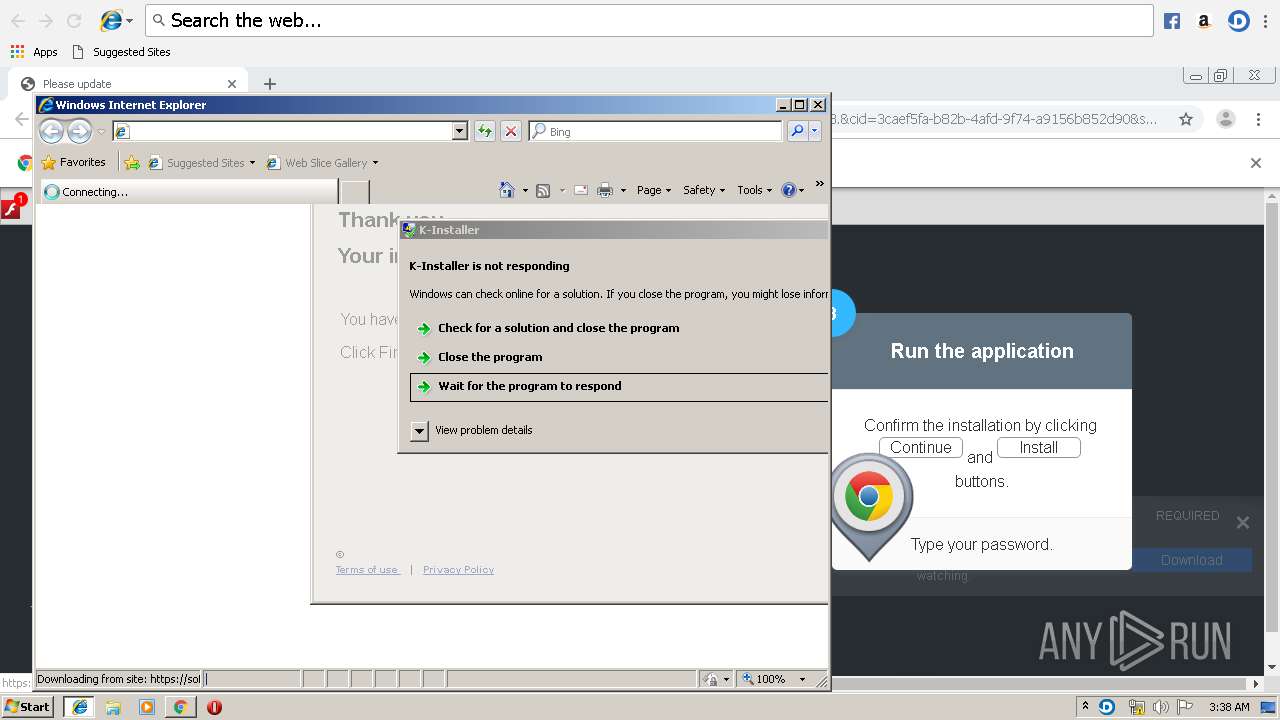
Task: Open the Tools menu in Internet Explorer
Action: (x=755, y=190)
